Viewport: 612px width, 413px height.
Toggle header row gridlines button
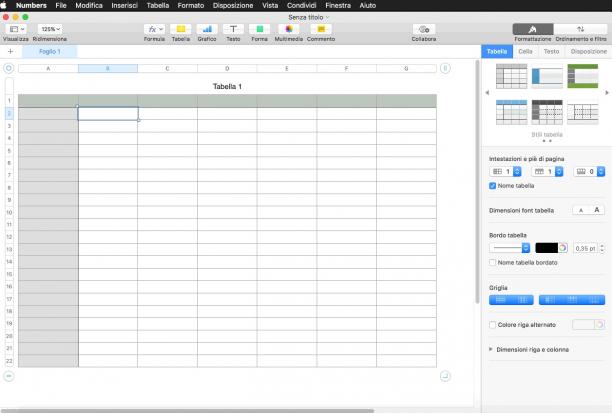(x=572, y=300)
